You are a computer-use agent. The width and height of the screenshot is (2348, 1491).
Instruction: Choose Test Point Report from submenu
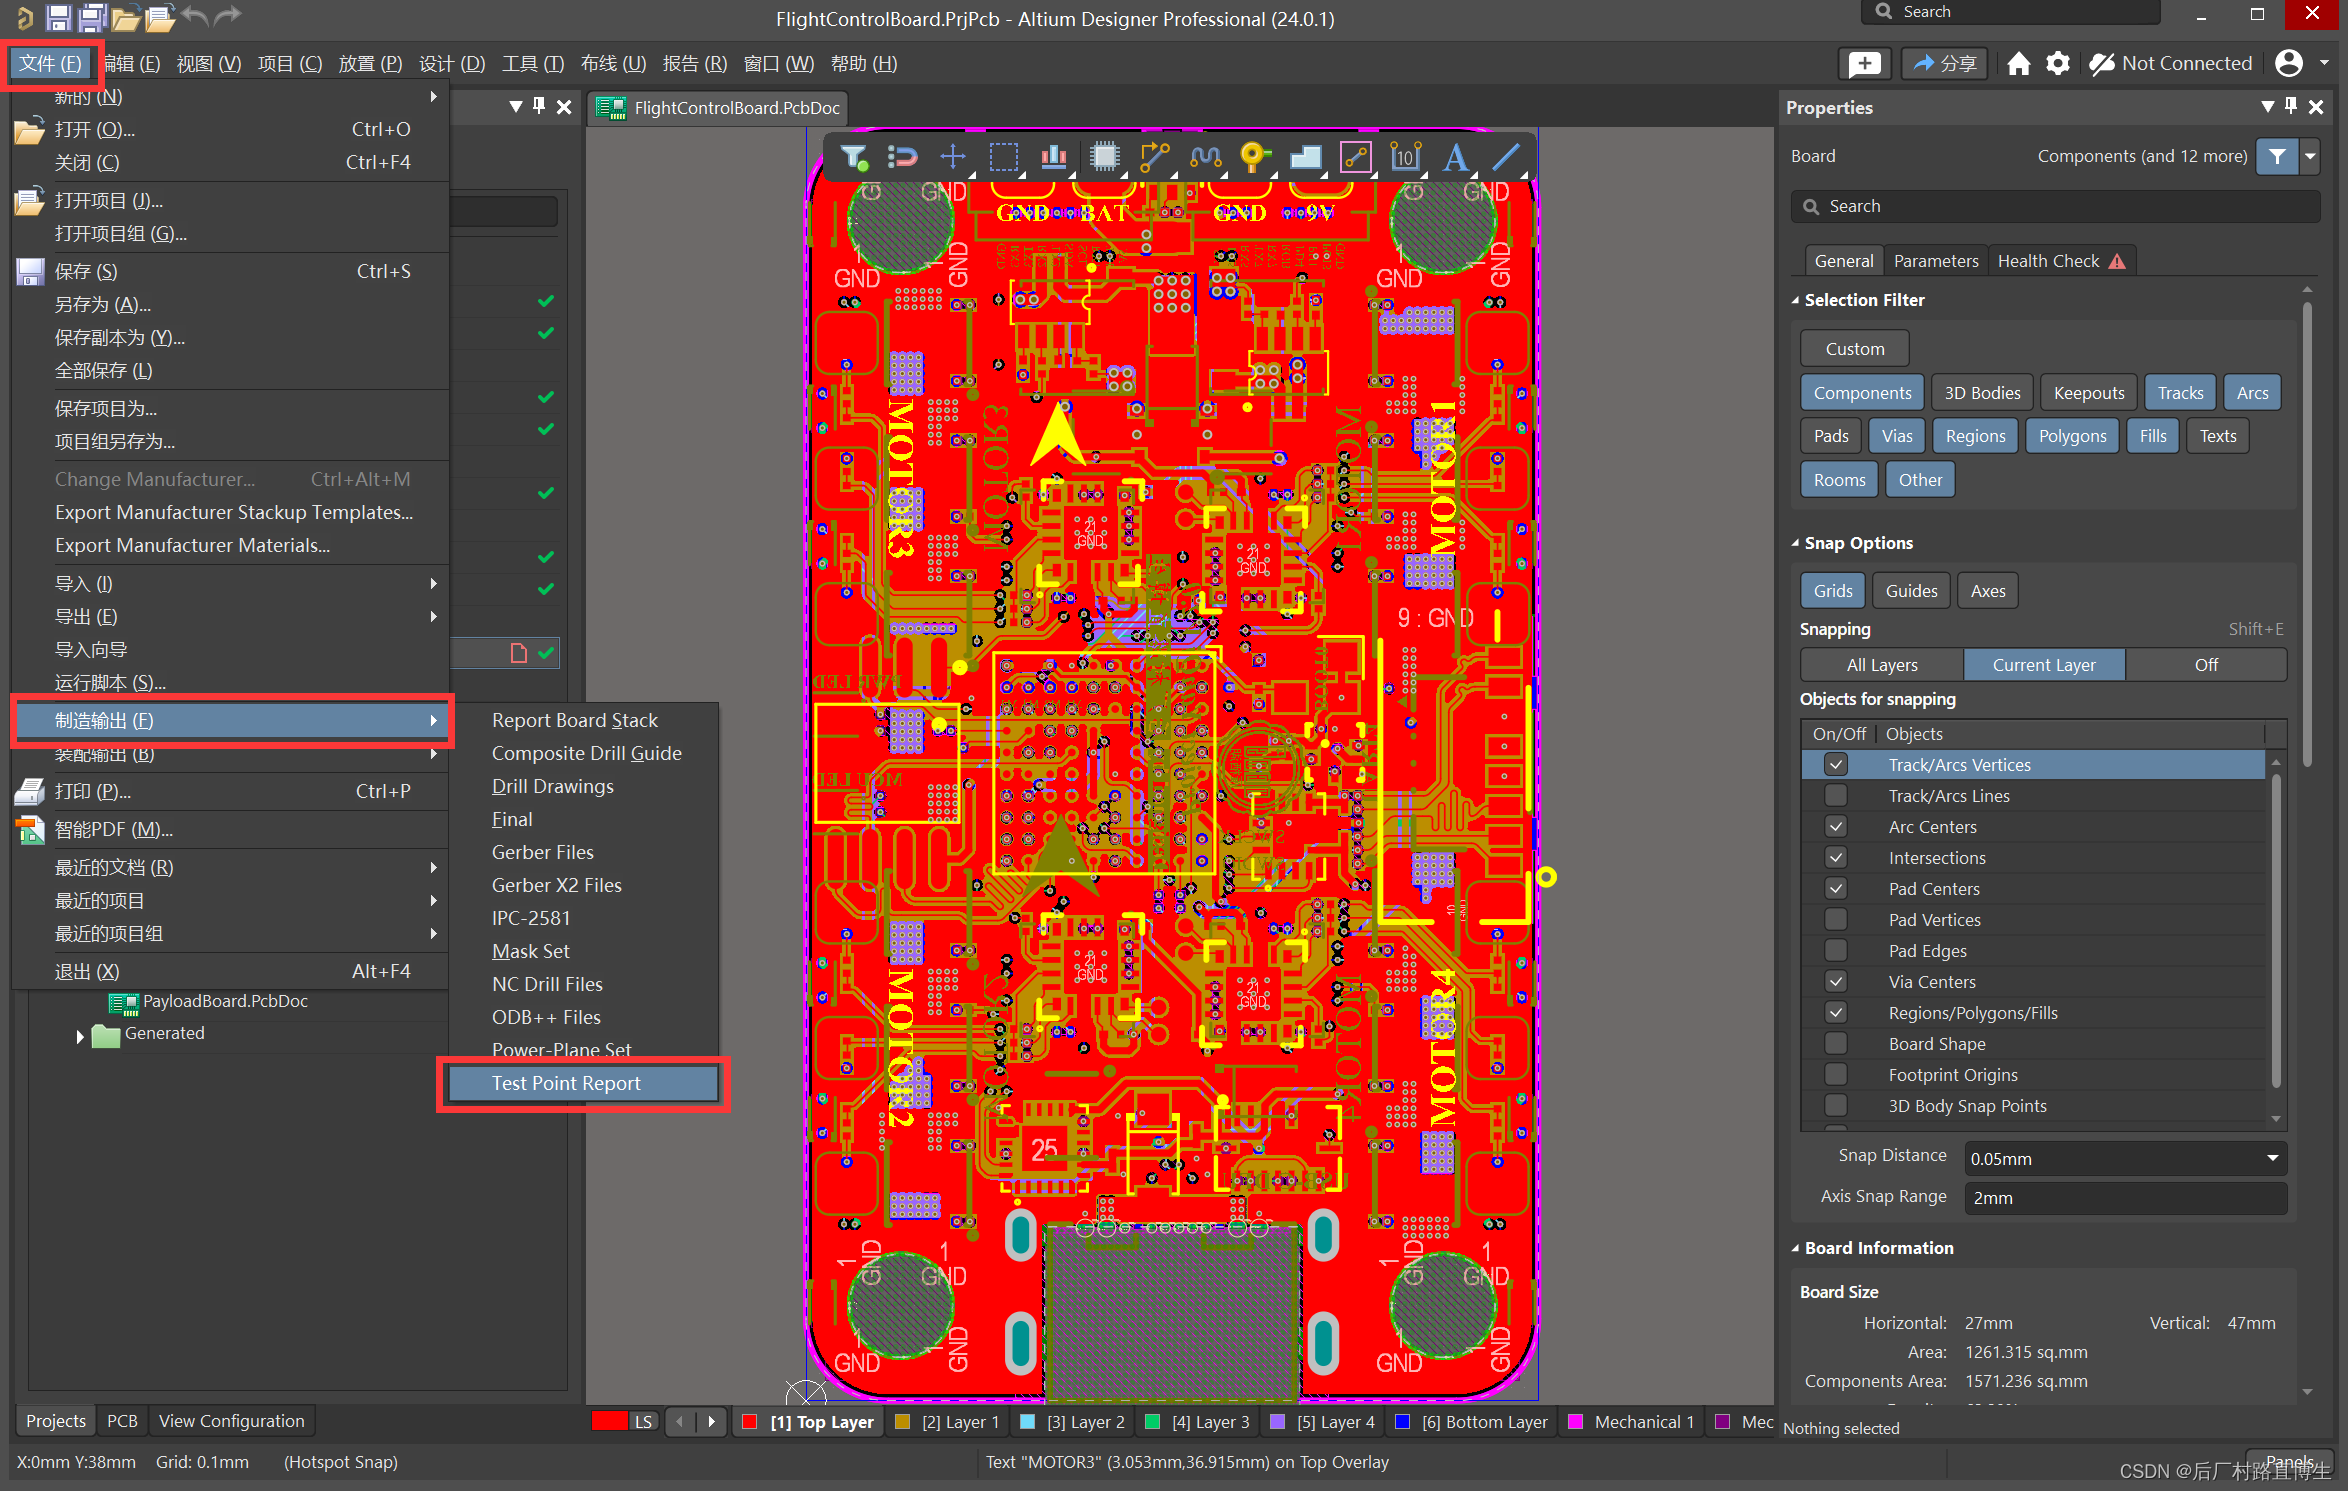(x=583, y=1083)
